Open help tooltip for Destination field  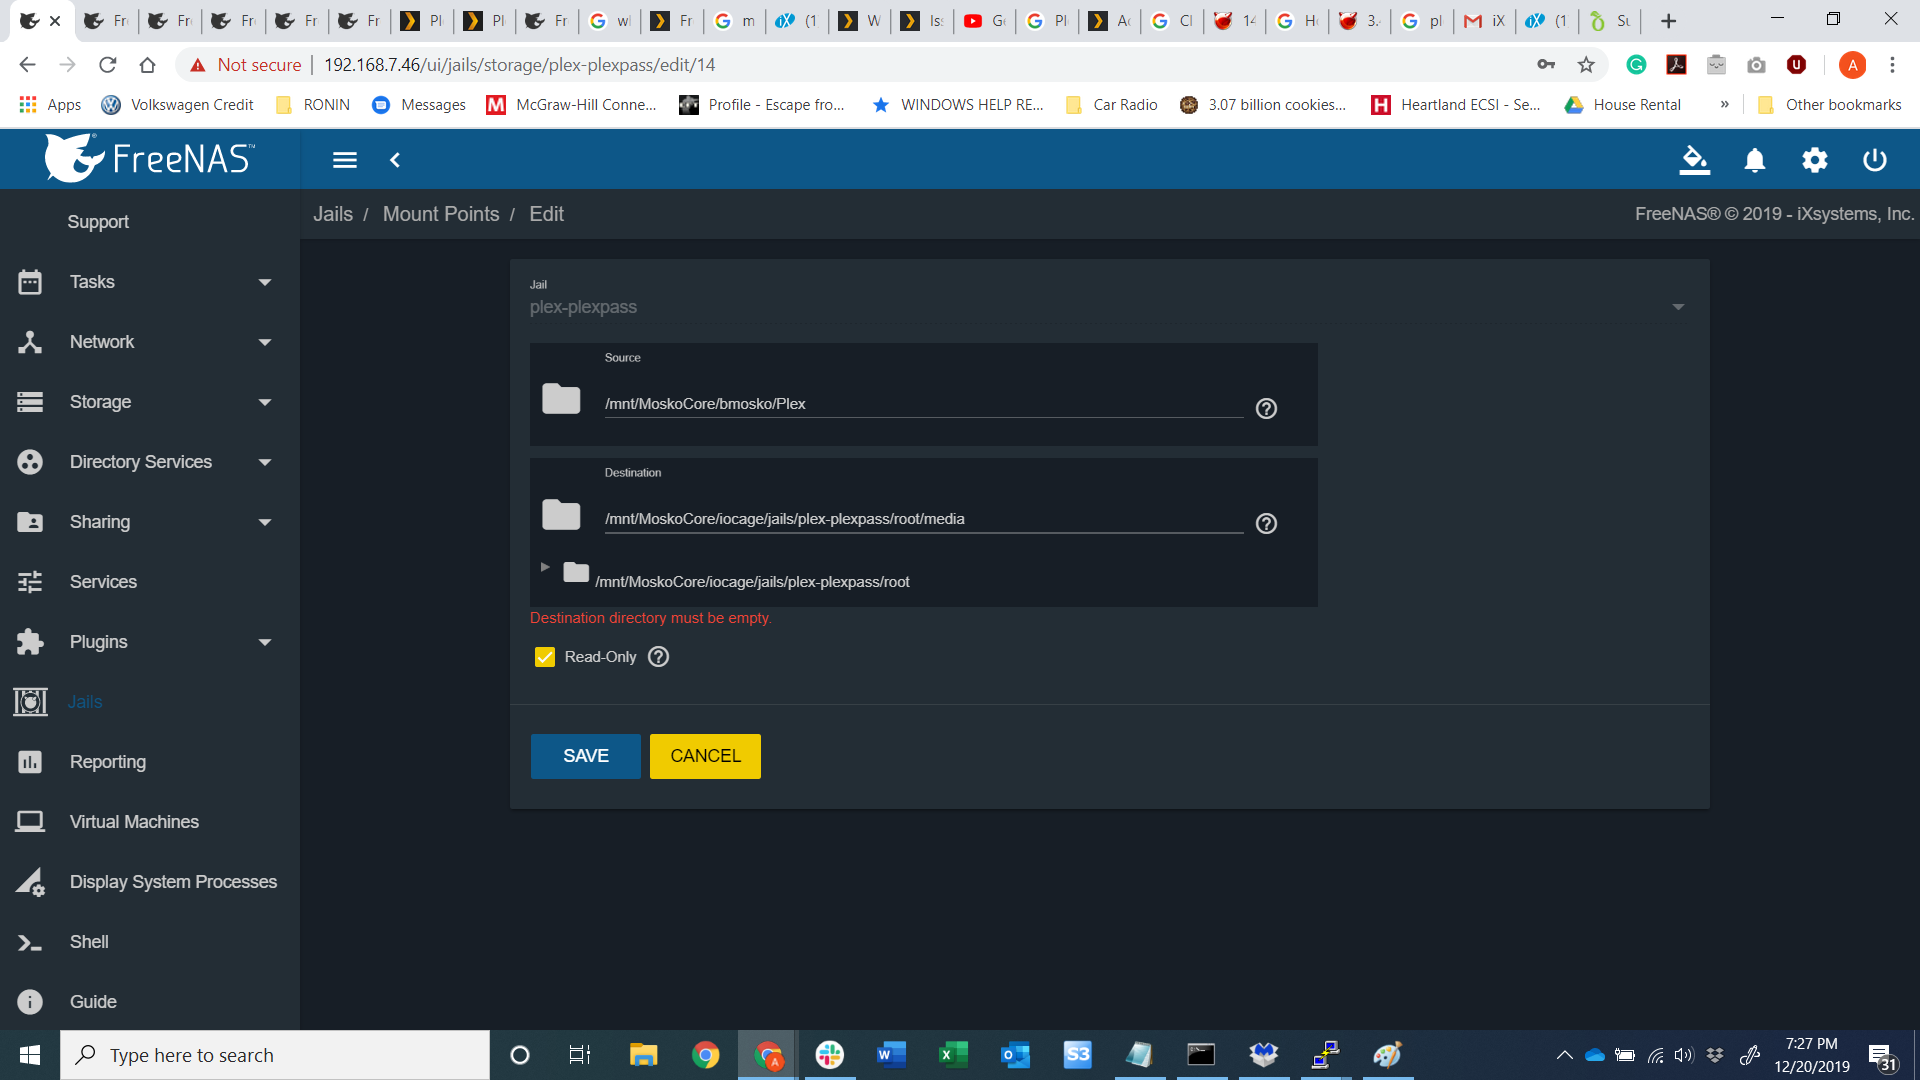point(1266,524)
